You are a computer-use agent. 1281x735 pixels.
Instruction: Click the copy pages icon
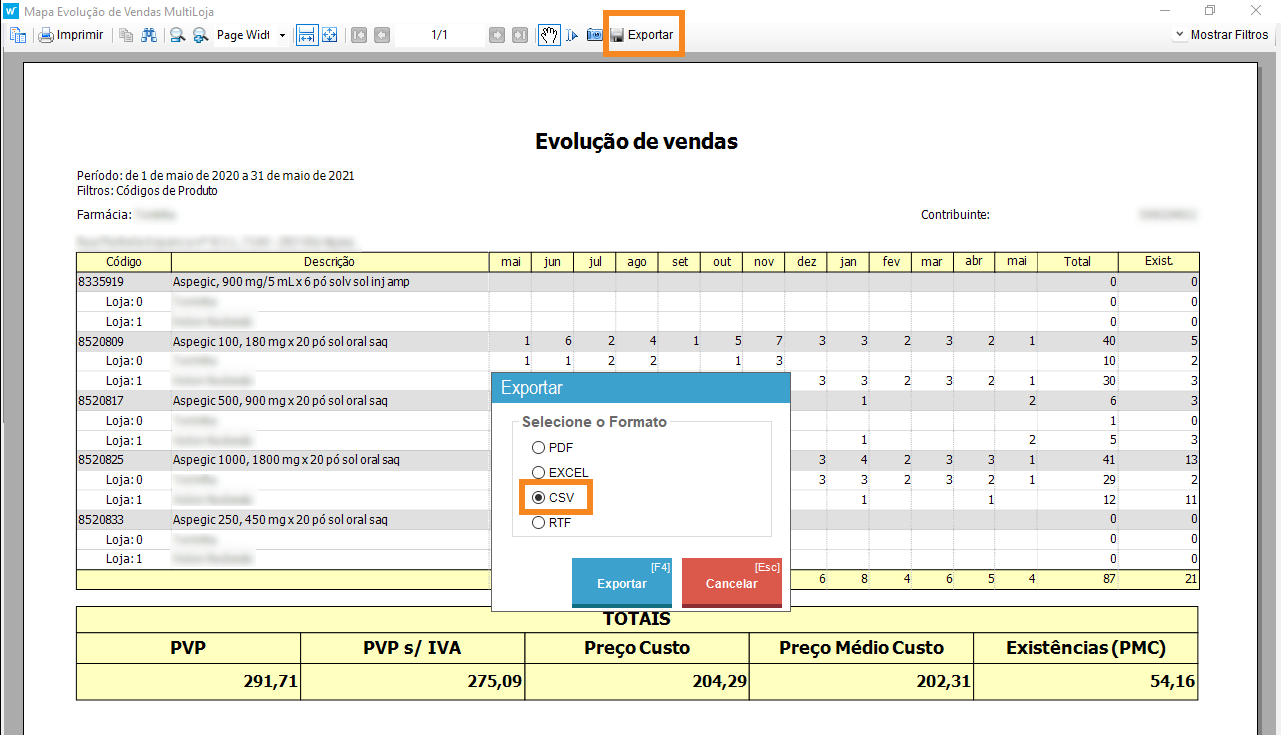[126, 35]
